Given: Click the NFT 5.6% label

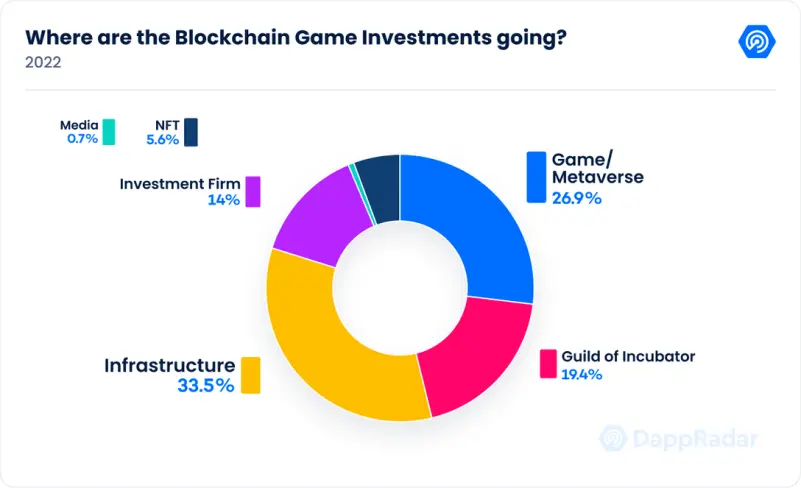Looking at the screenshot, I should tap(162, 132).
